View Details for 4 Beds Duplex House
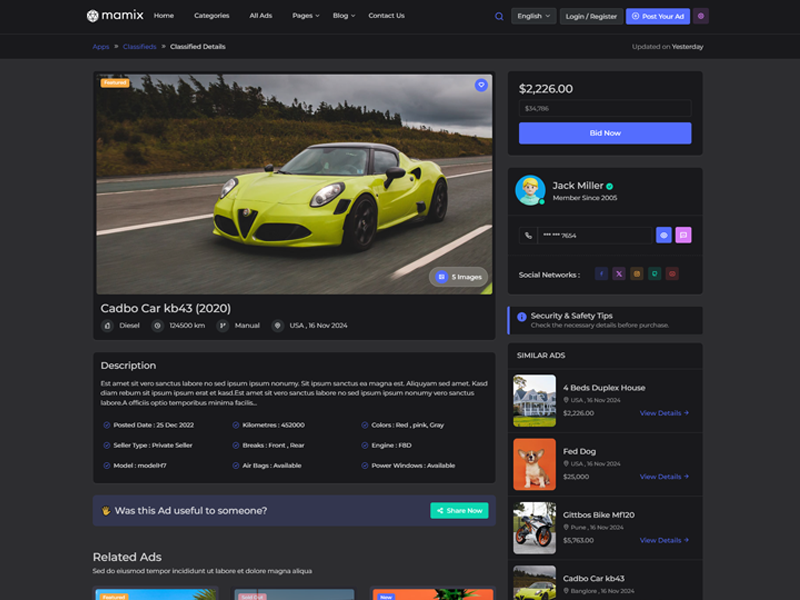This screenshot has height=600, width=800. pyautogui.click(x=664, y=413)
